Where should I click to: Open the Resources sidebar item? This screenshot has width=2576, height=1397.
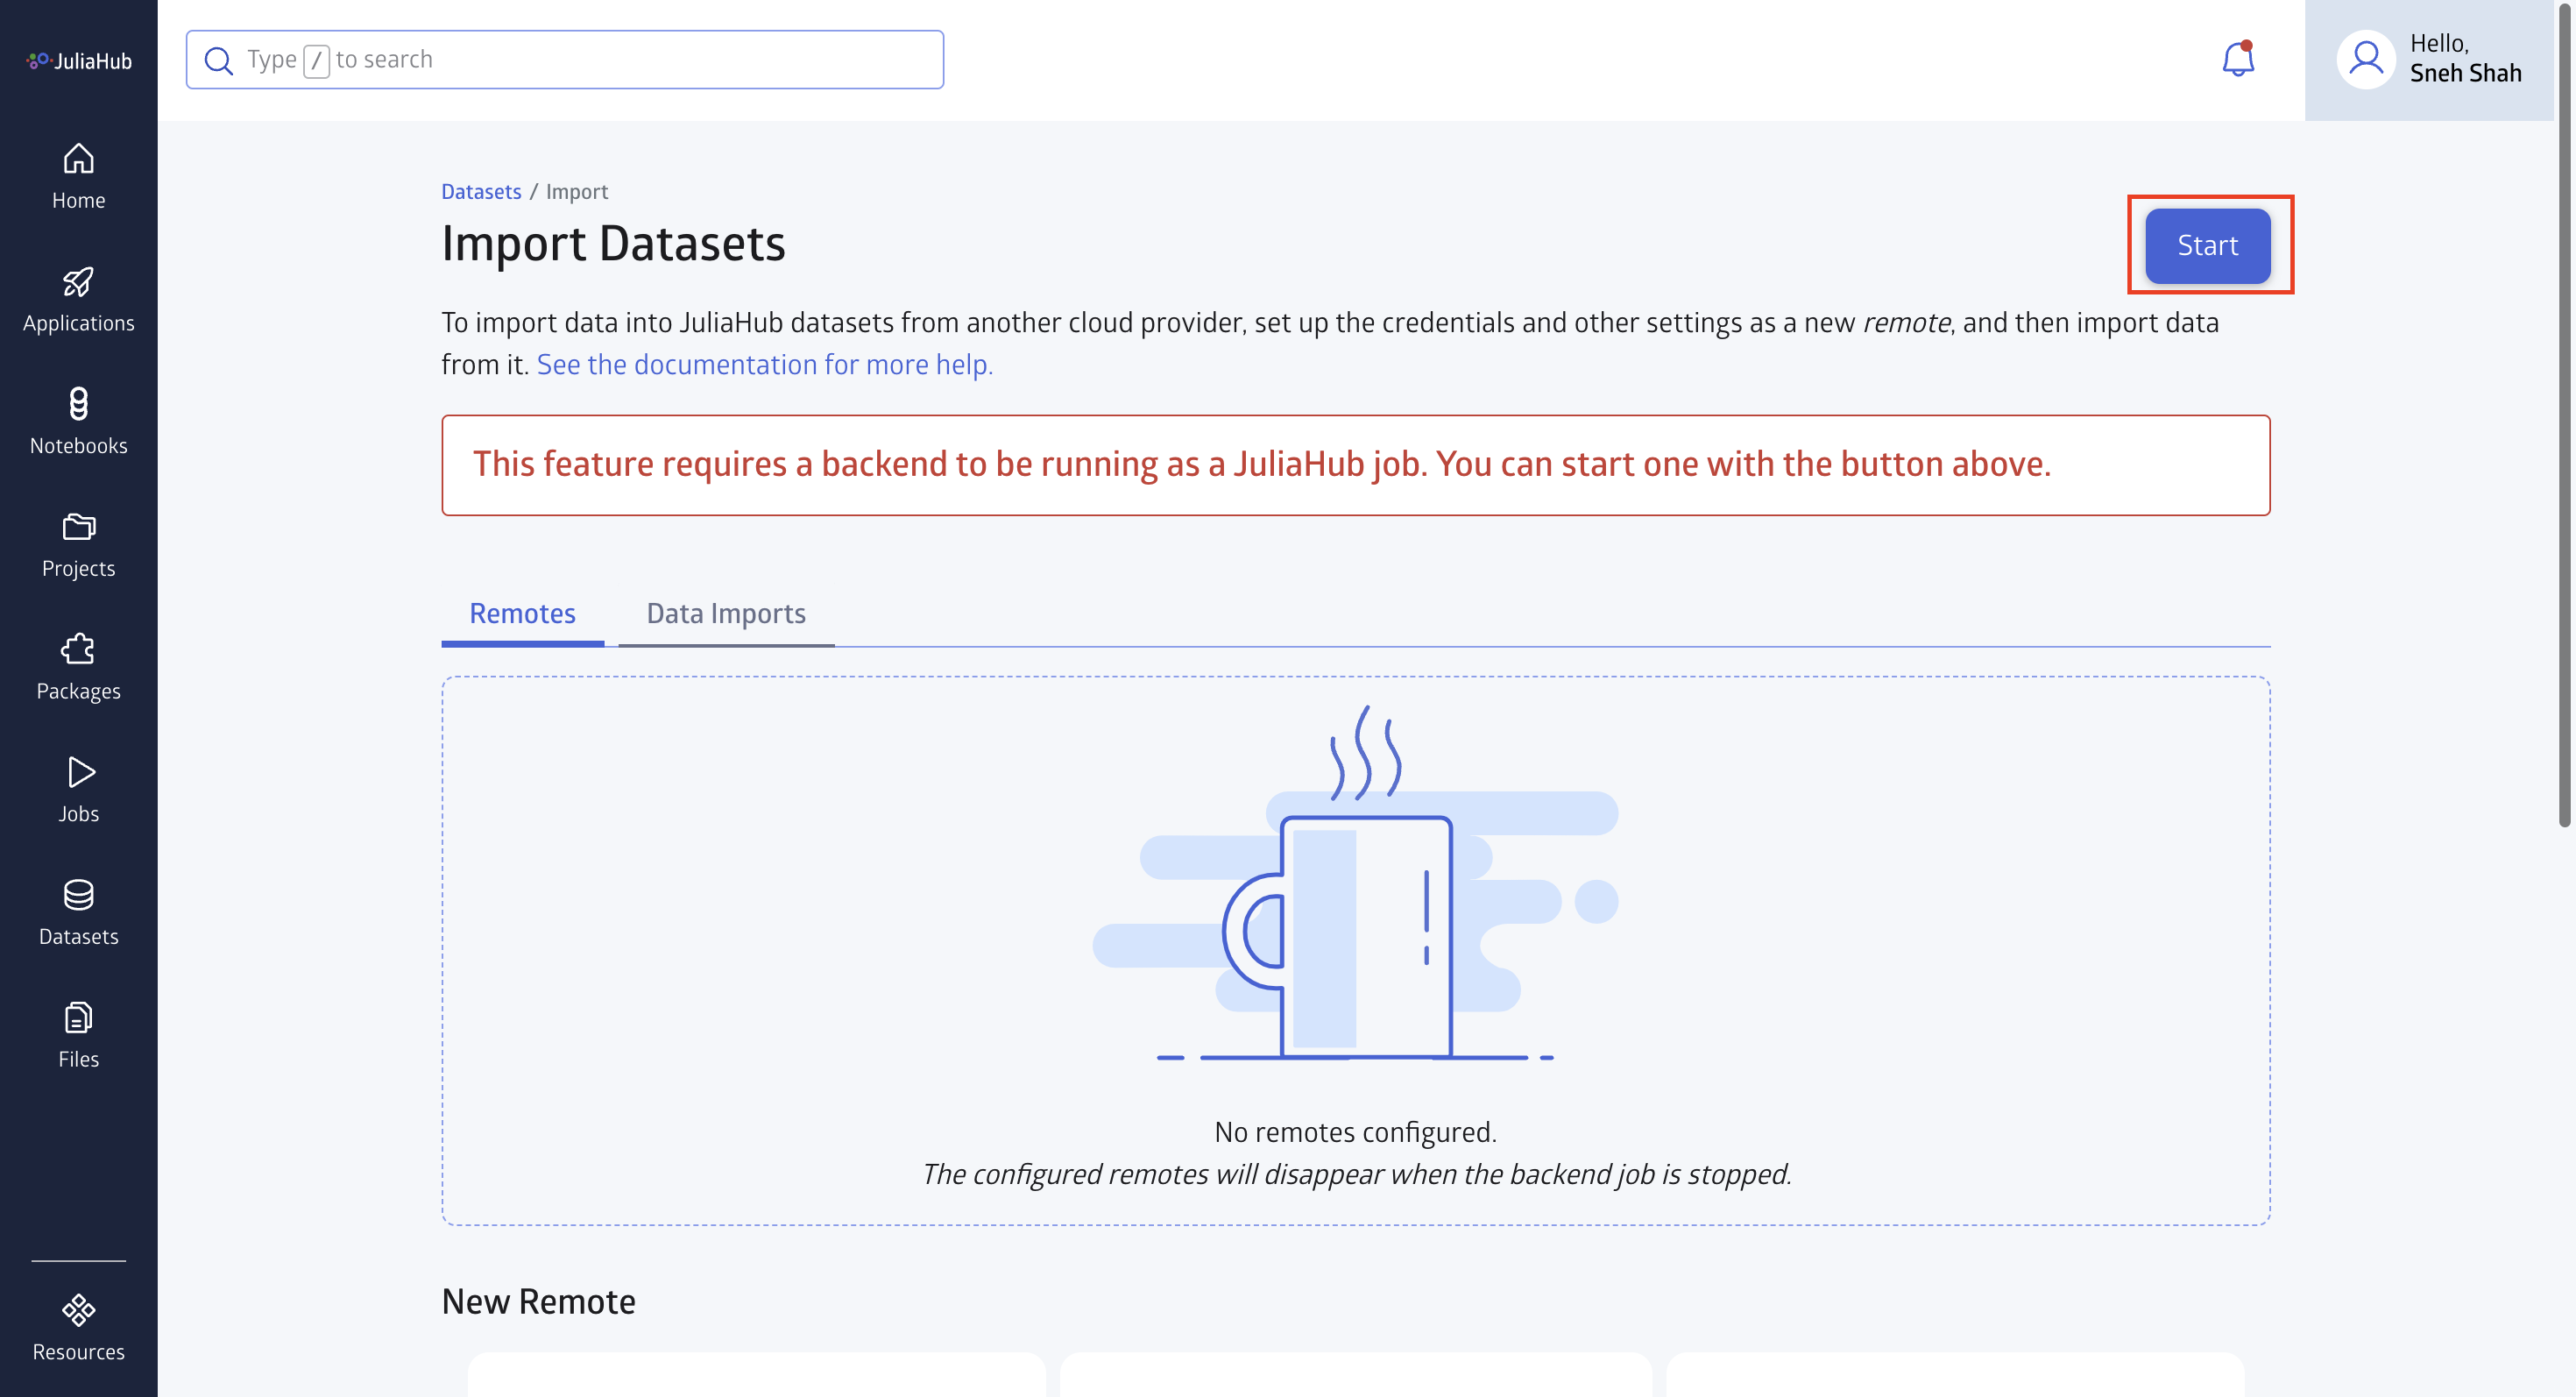pos(78,1328)
